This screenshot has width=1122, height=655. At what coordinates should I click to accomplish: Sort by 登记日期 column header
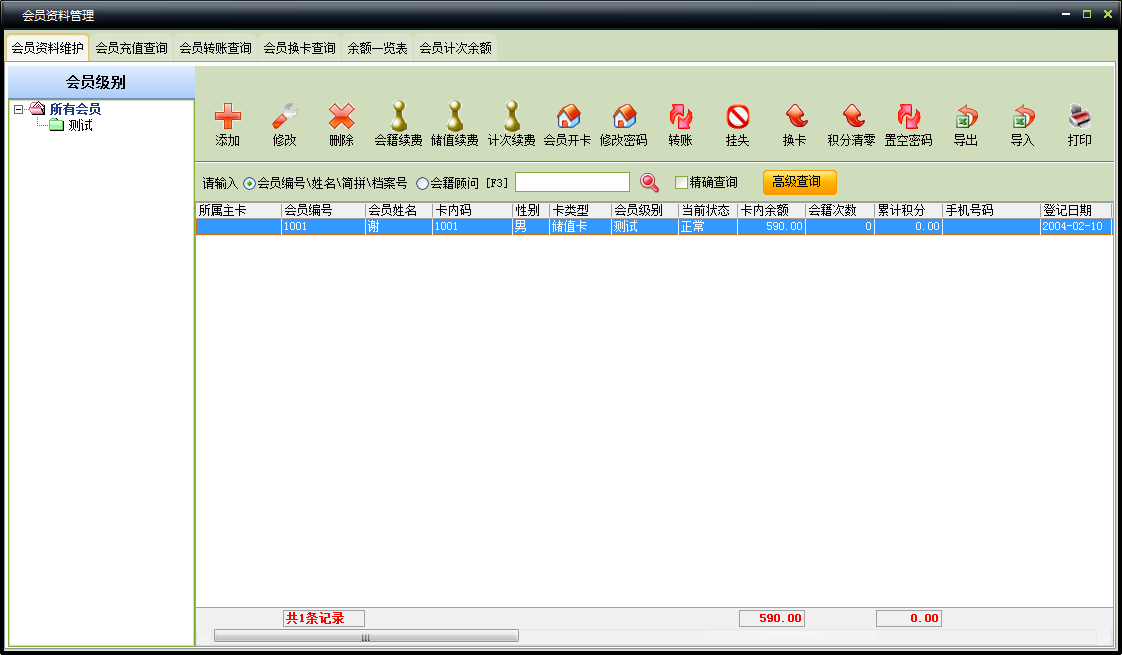[1075, 210]
